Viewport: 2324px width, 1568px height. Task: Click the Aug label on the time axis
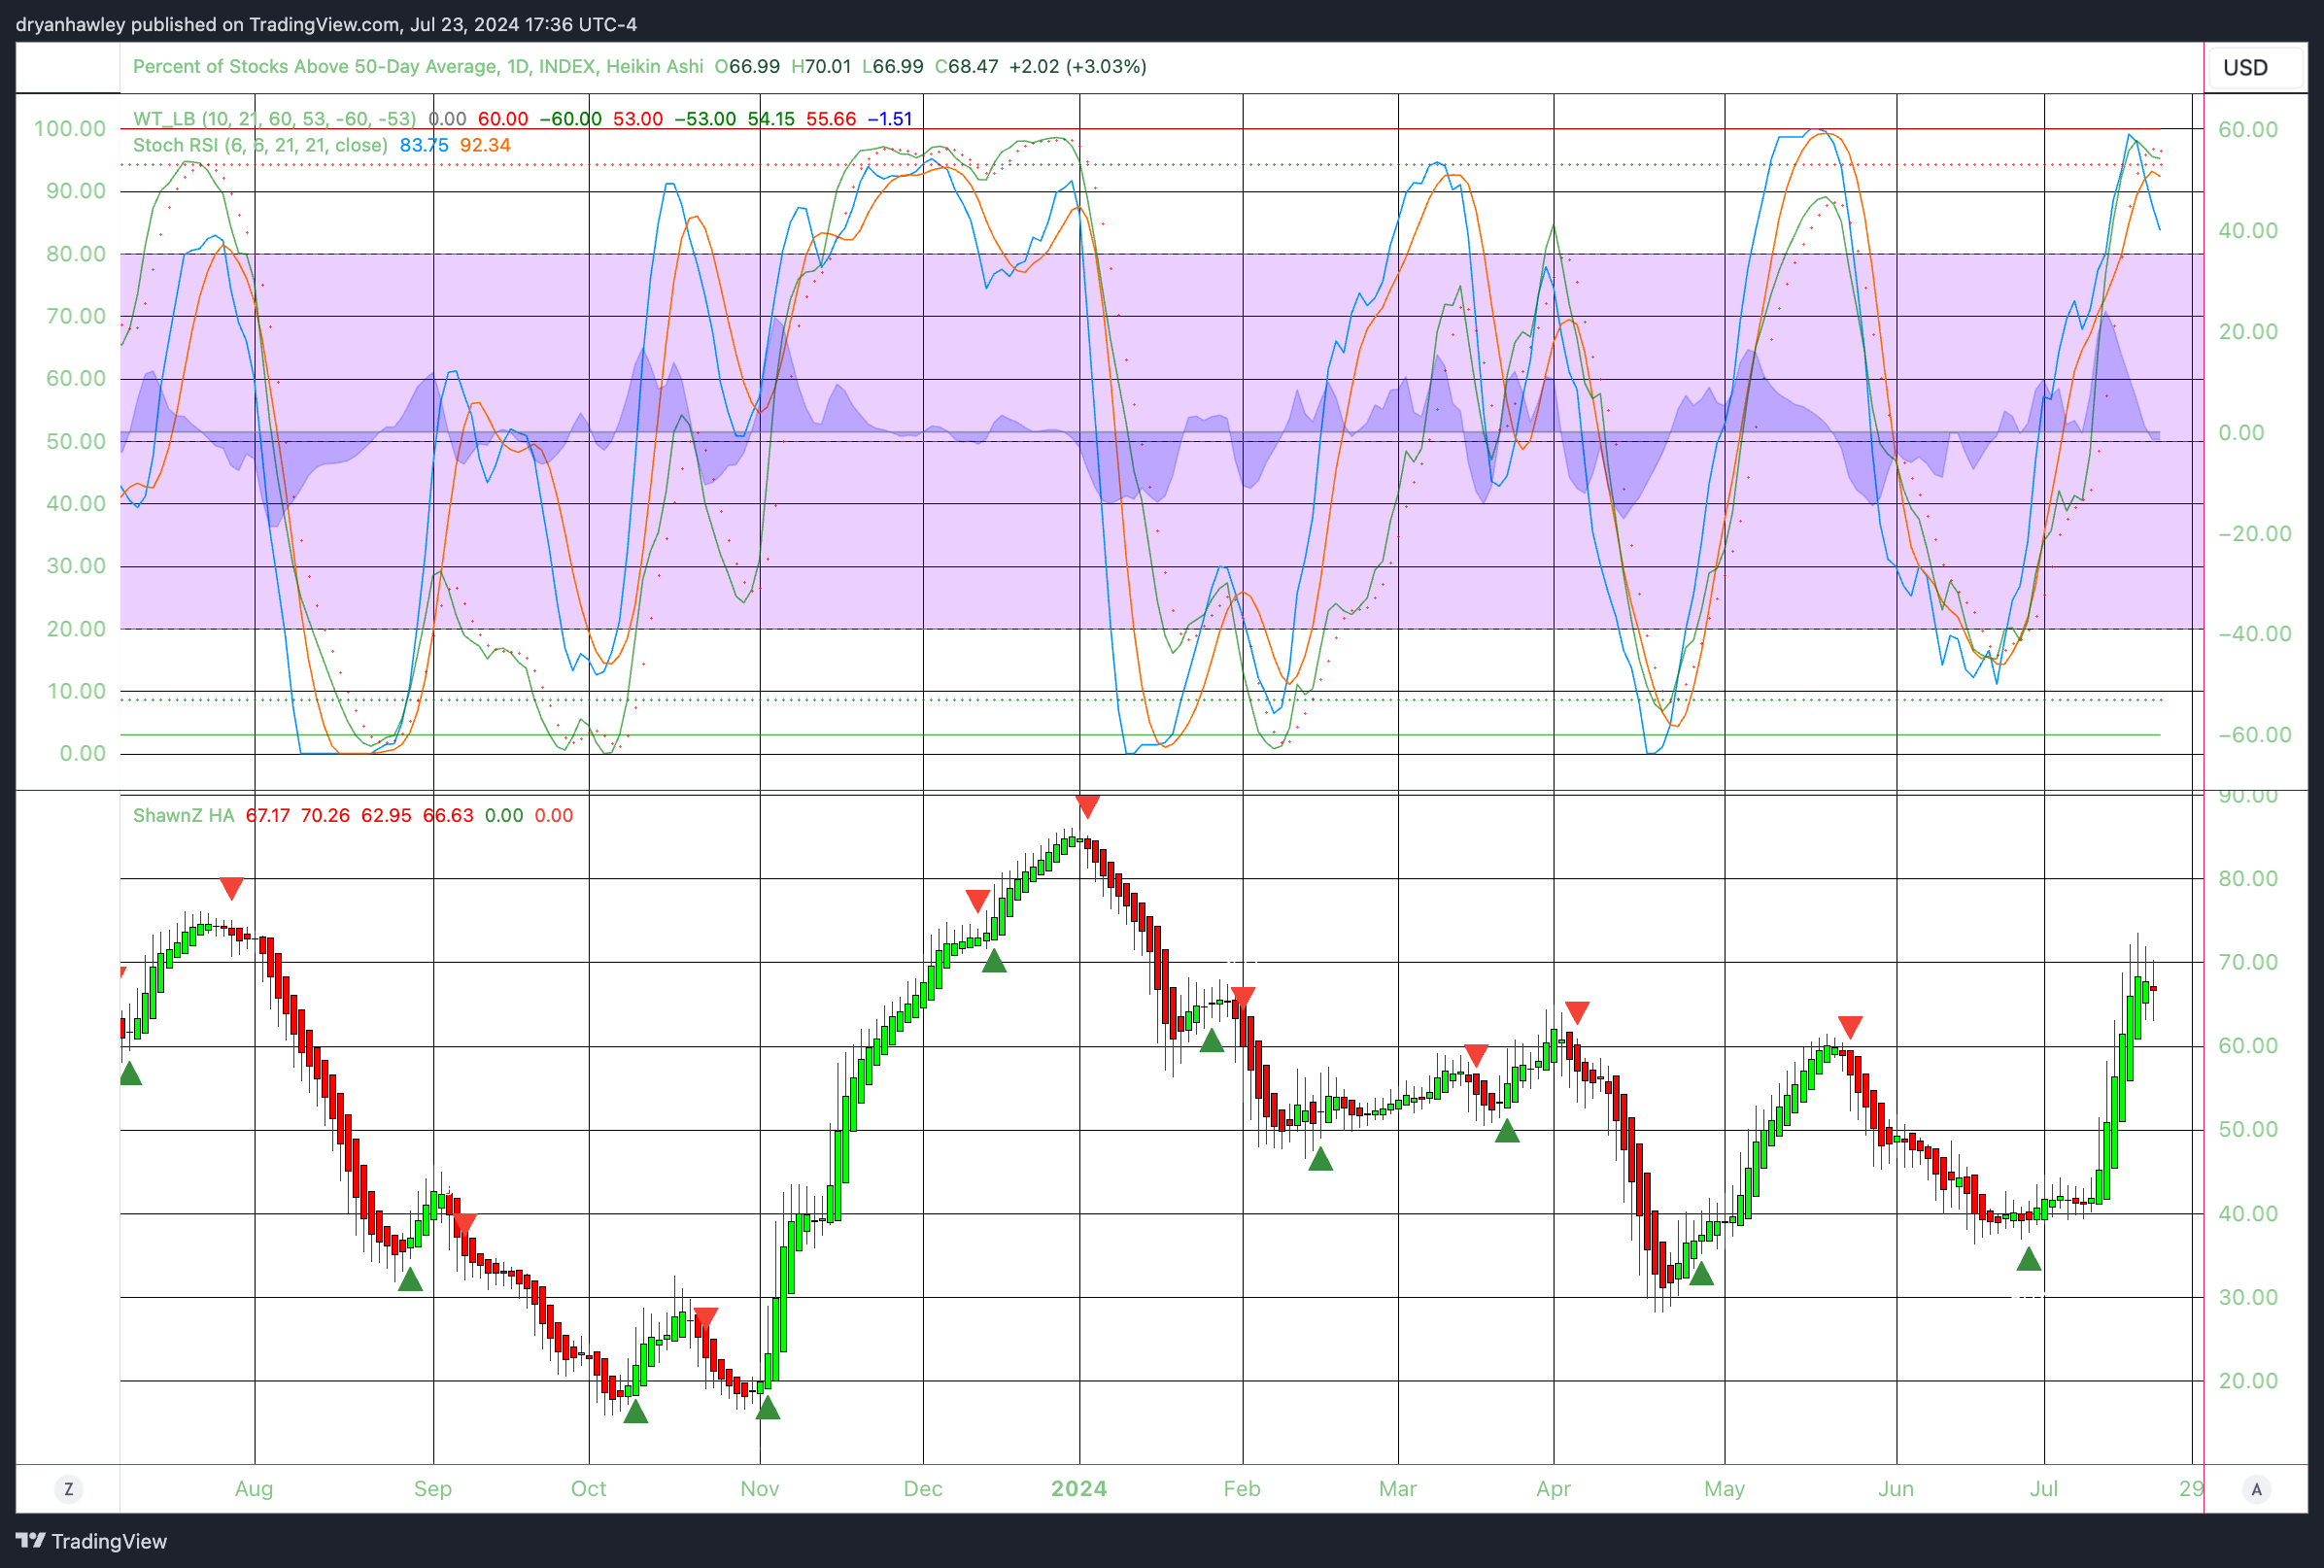254,1489
